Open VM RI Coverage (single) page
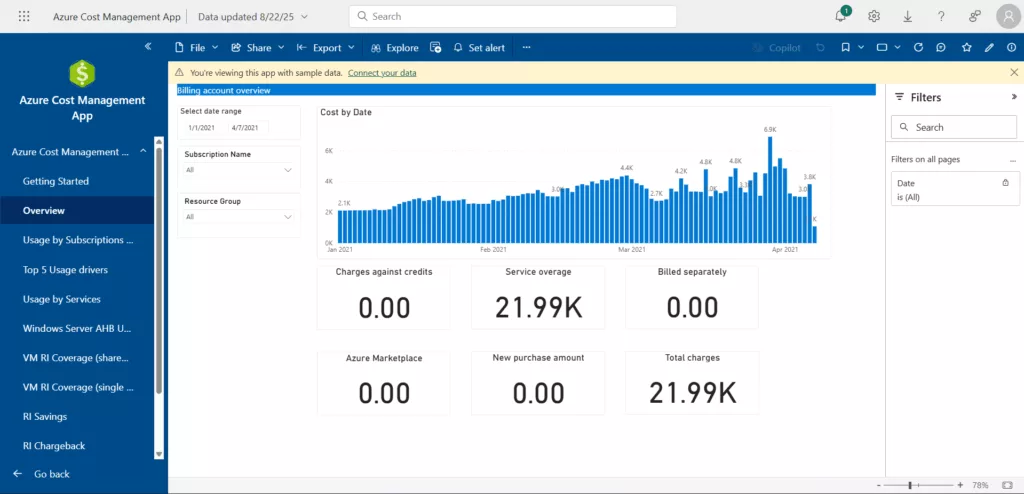The image size is (1024, 494). tap(77, 387)
